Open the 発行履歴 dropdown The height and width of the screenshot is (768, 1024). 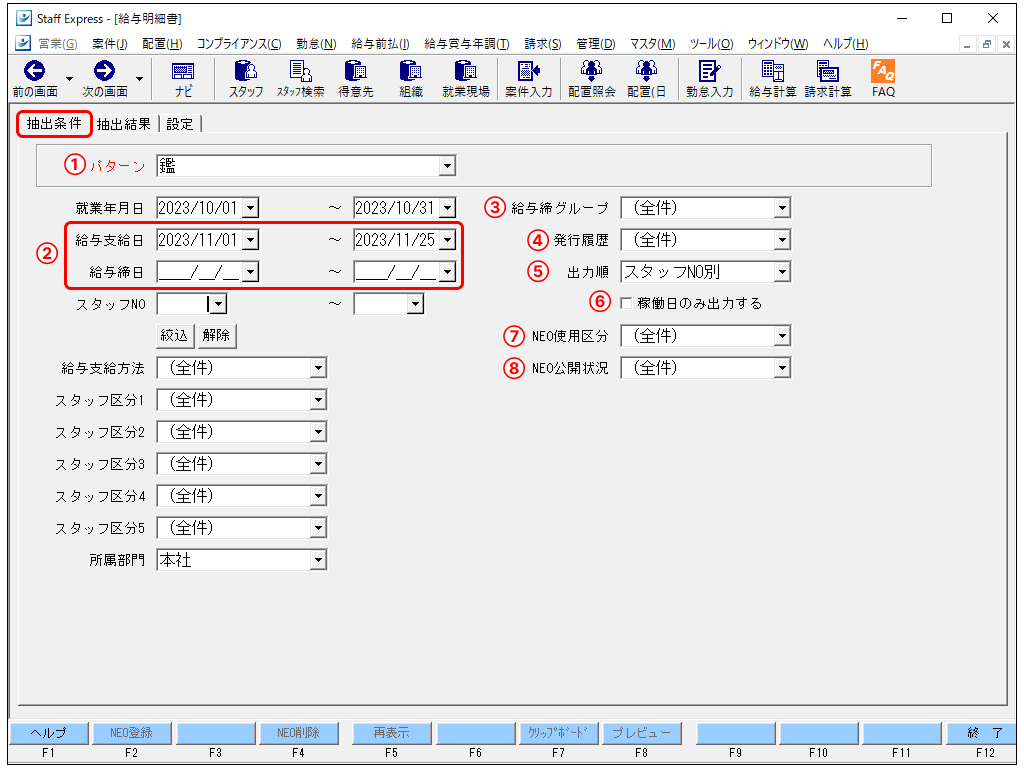tap(782, 240)
